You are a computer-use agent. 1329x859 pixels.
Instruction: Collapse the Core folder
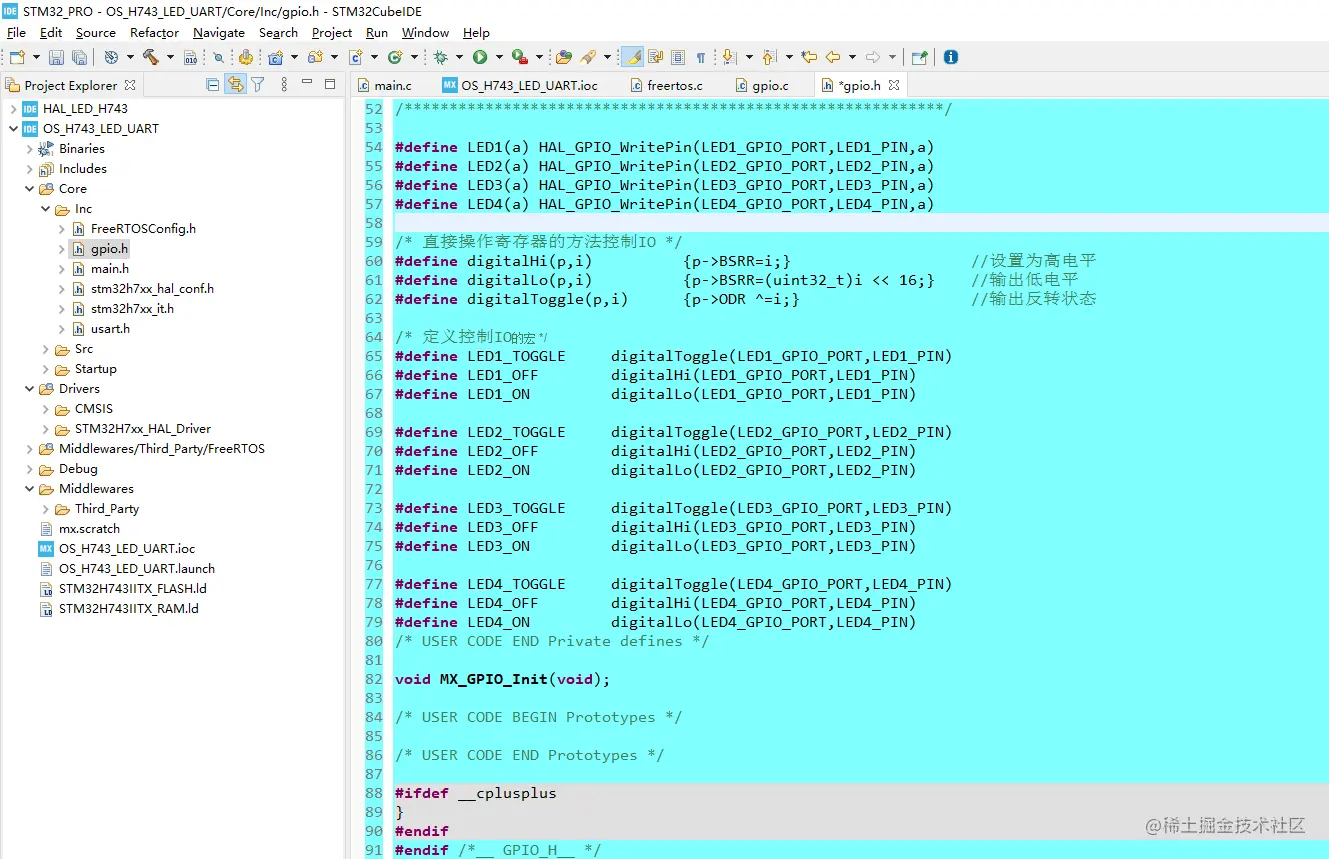[x=29, y=188]
